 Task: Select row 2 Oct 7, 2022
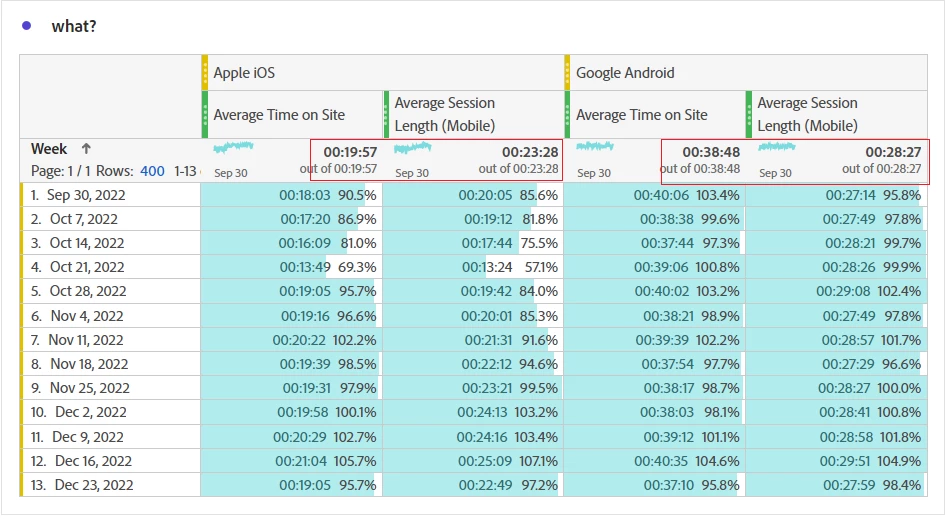point(110,219)
